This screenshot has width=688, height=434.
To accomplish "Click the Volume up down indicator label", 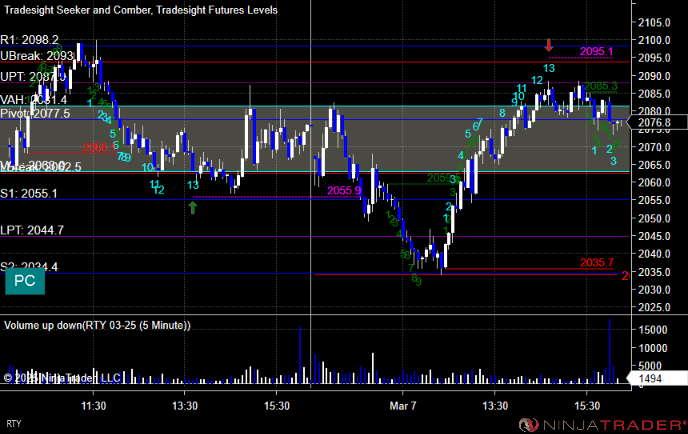I will 97,325.
